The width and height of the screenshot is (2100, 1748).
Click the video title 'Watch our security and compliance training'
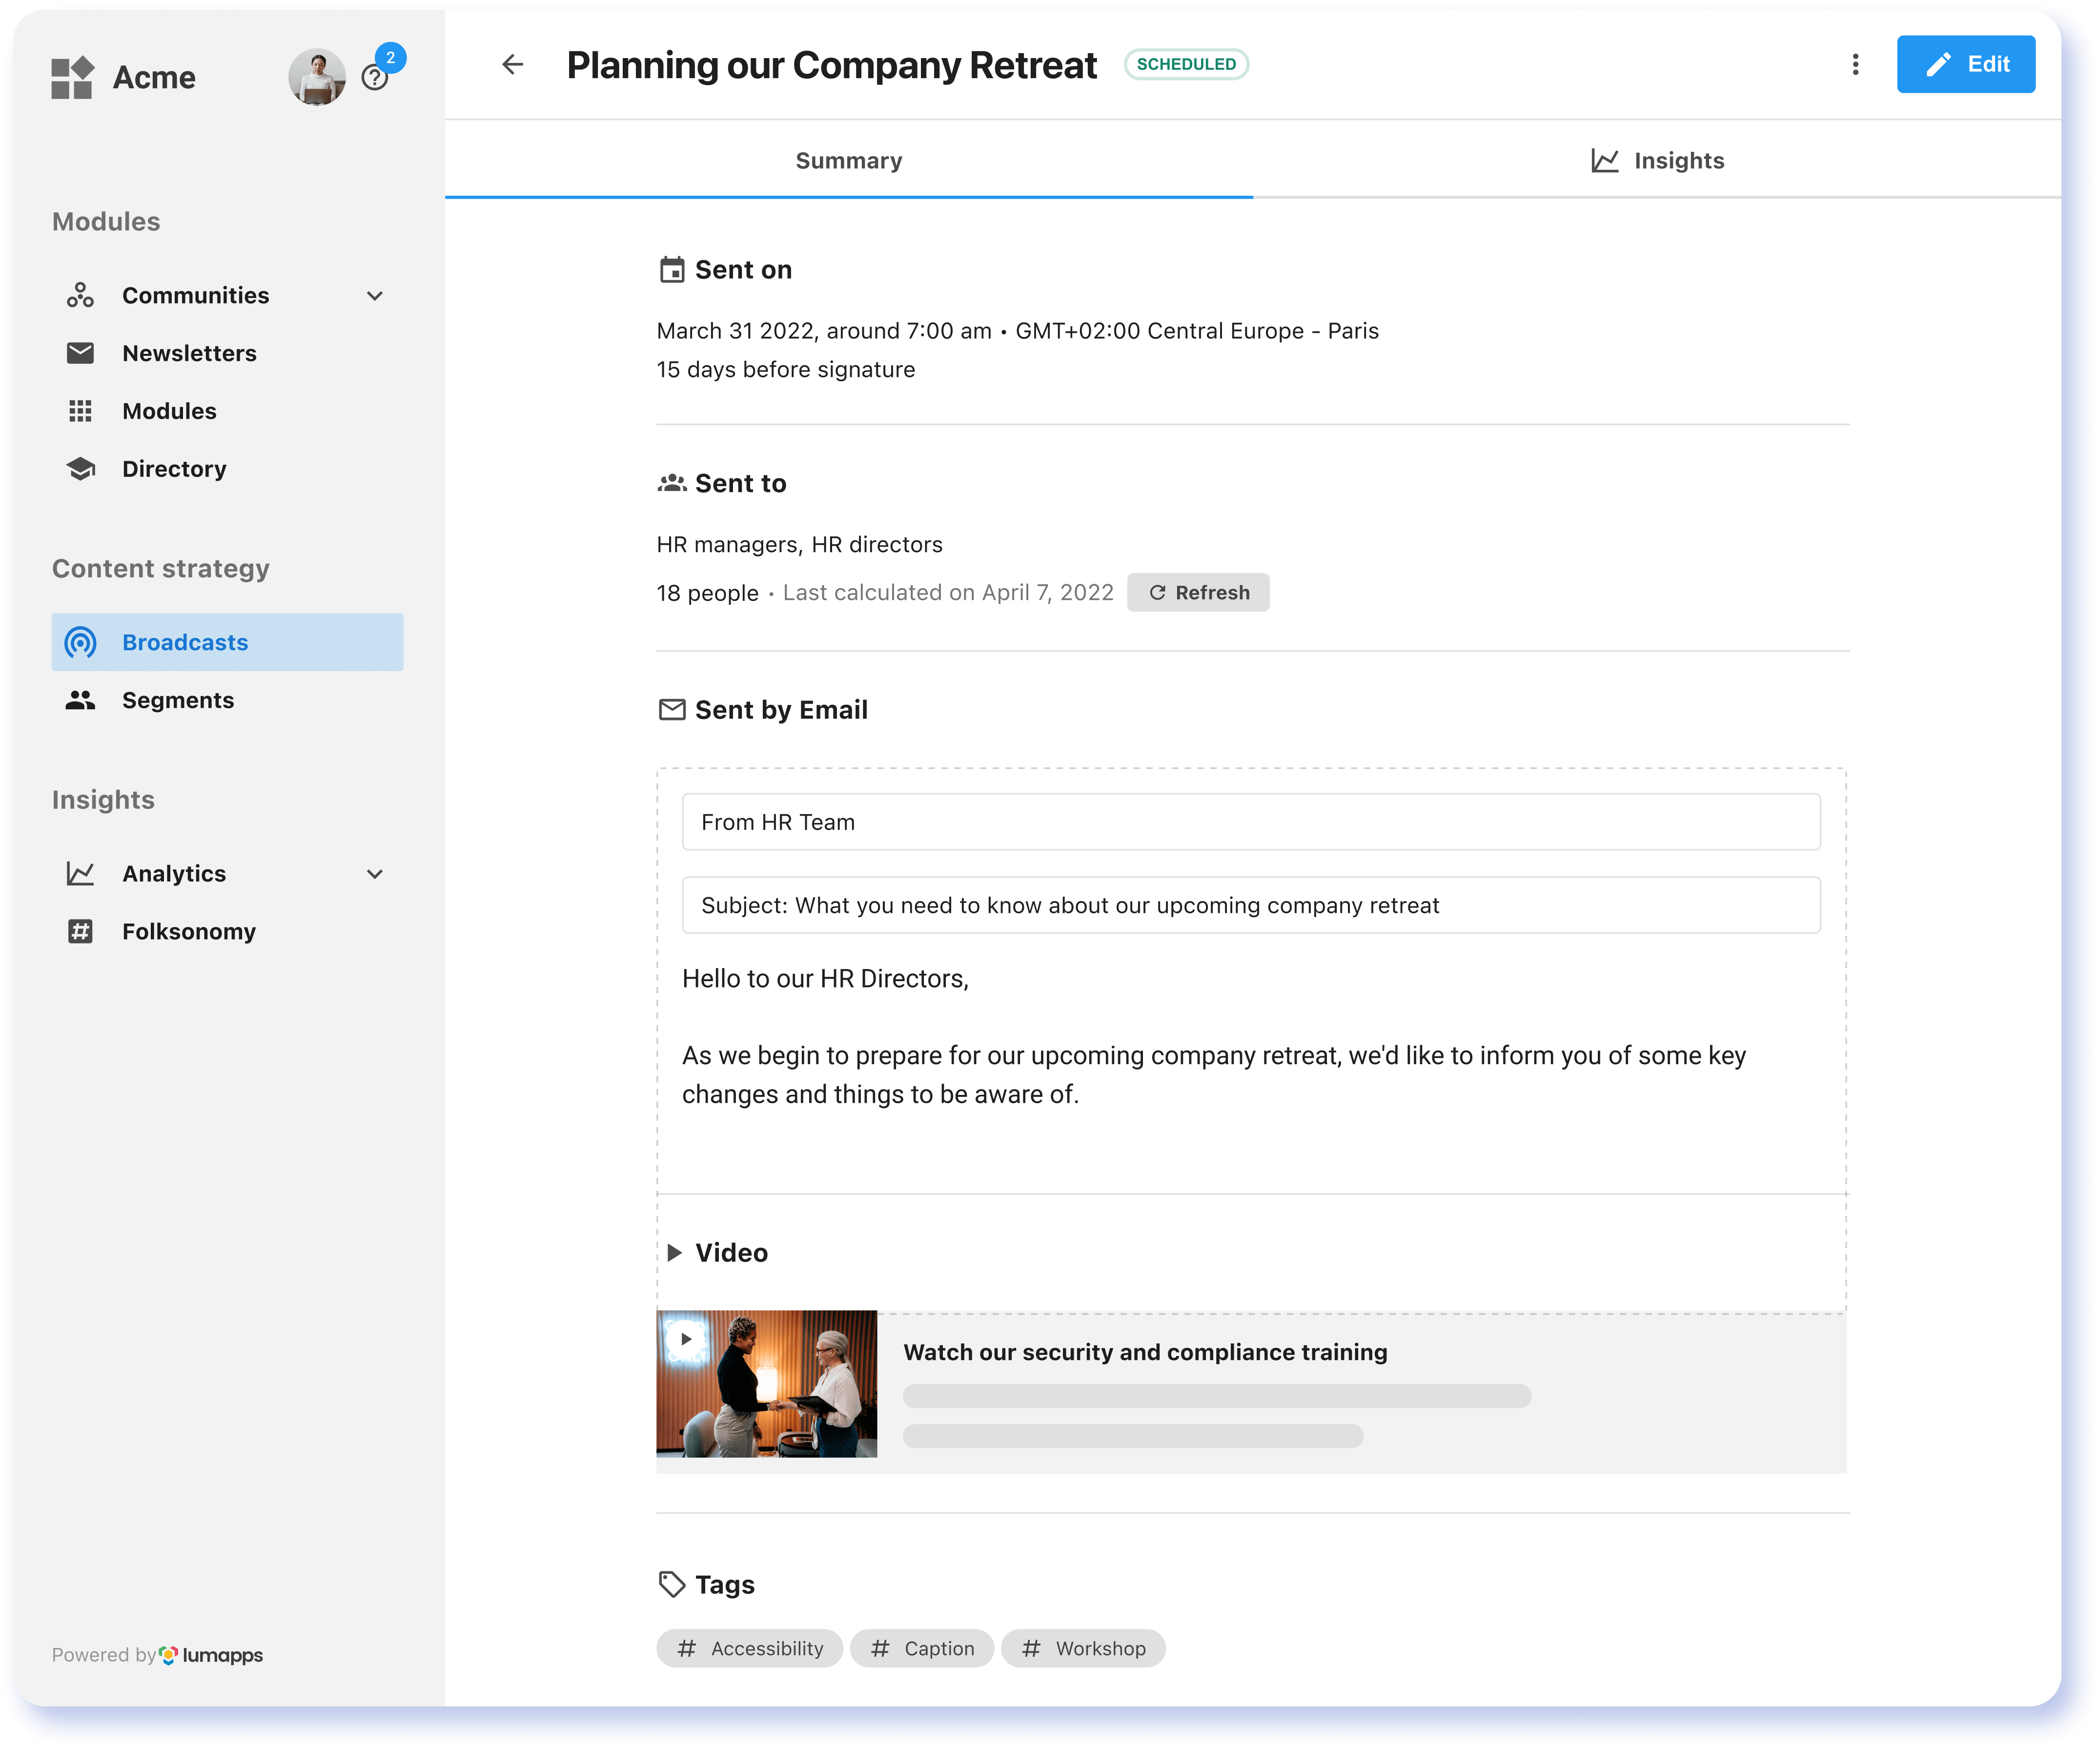pyautogui.click(x=1145, y=1352)
